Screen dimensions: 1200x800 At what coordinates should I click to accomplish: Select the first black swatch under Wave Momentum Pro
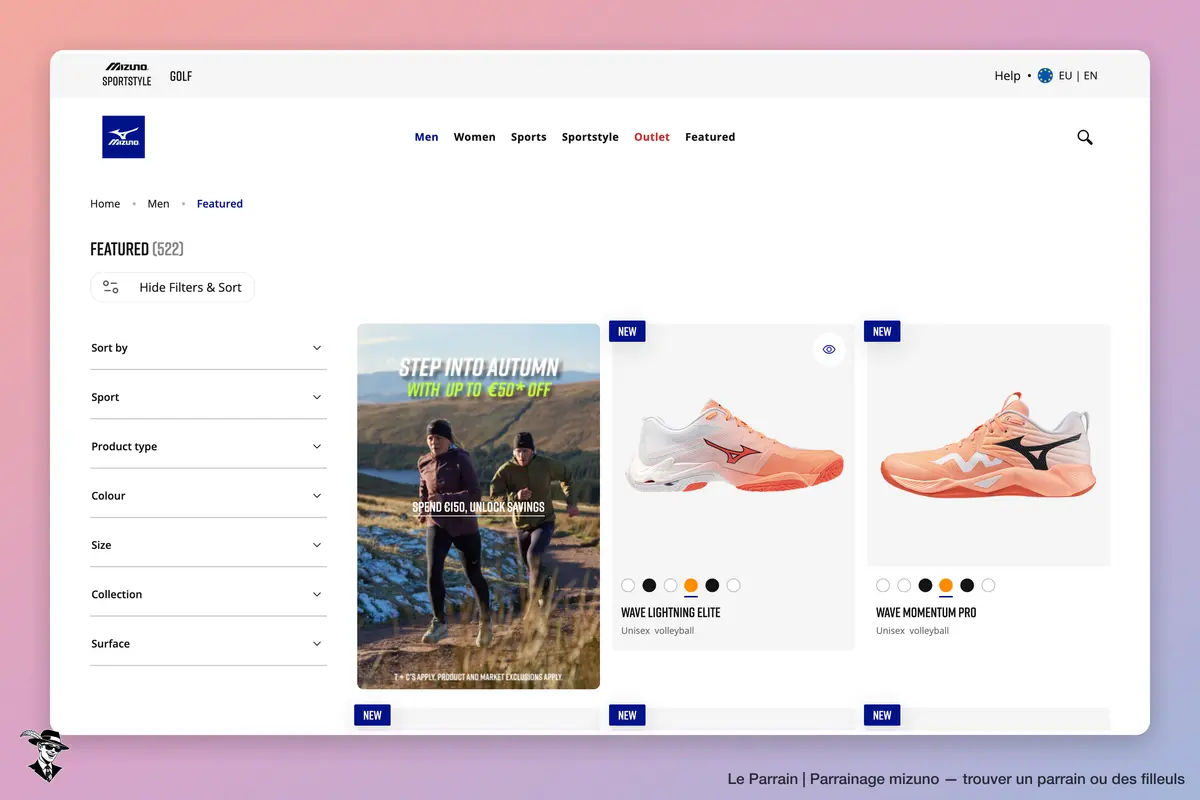click(x=925, y=586)
